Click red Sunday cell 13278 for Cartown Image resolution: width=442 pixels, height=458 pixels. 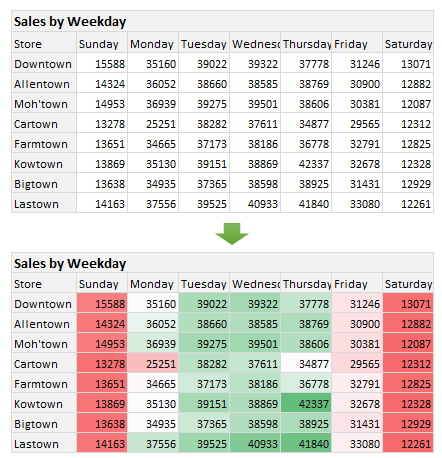pos(102,364)
